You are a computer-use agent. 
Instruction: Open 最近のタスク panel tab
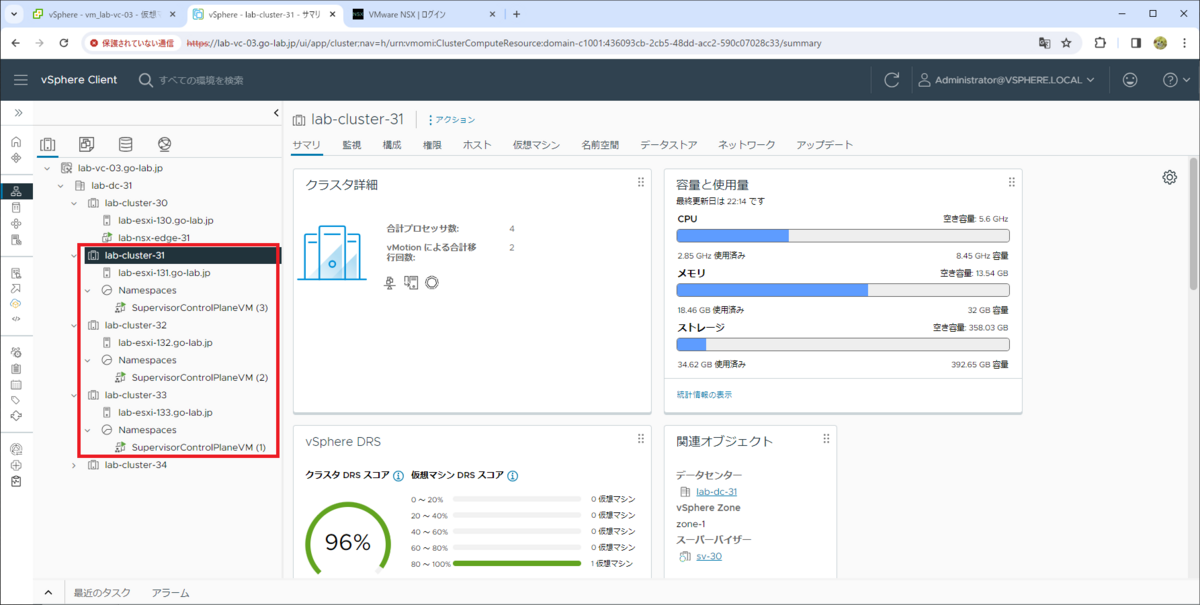[102, 593]
